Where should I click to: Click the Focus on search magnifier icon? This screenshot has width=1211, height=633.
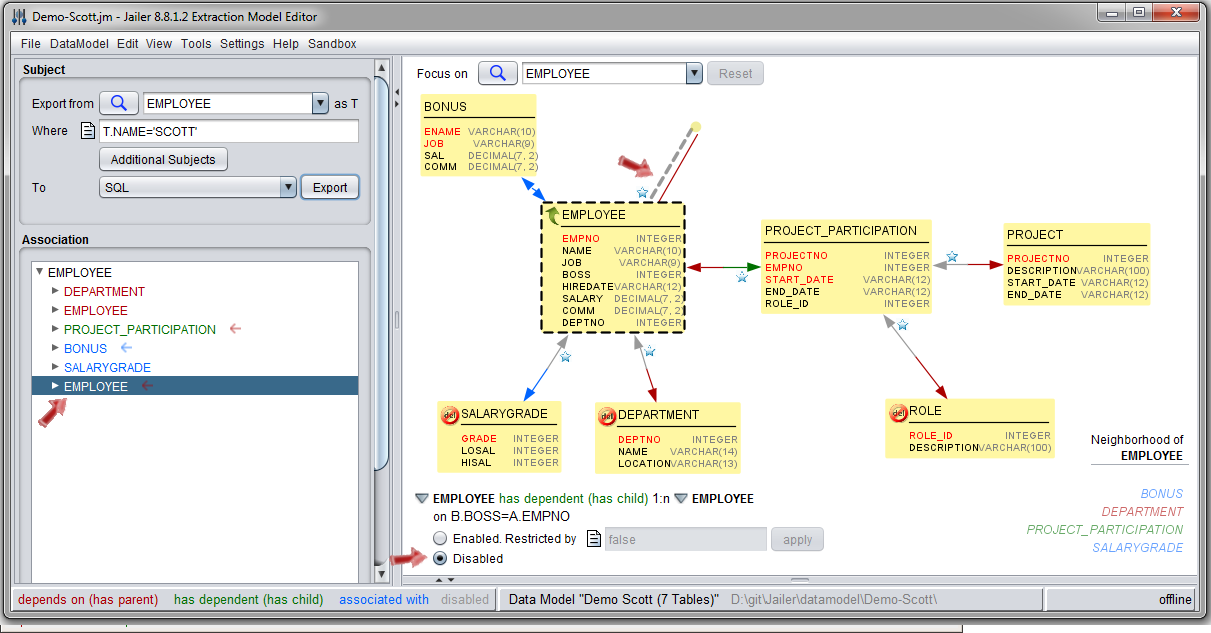coord(497,73)
